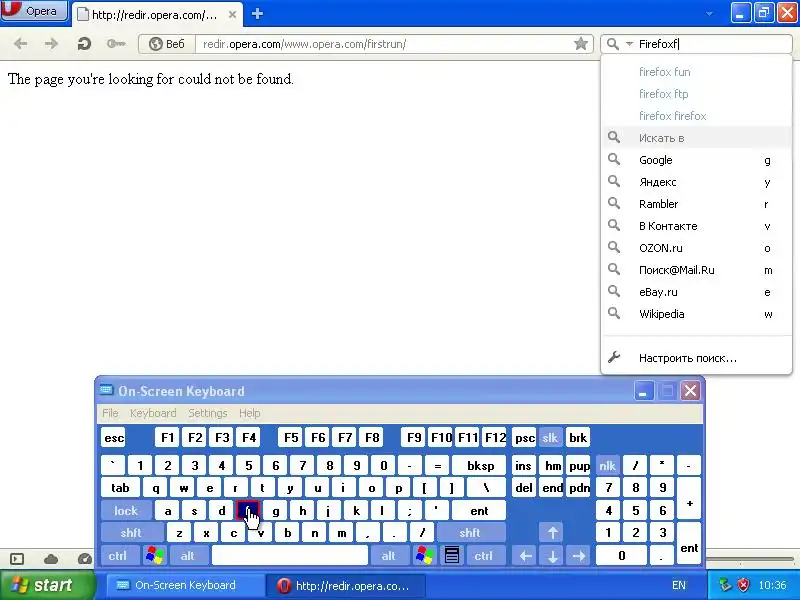
Task: Toggle the caps lock key
Action: coord(126,510)
